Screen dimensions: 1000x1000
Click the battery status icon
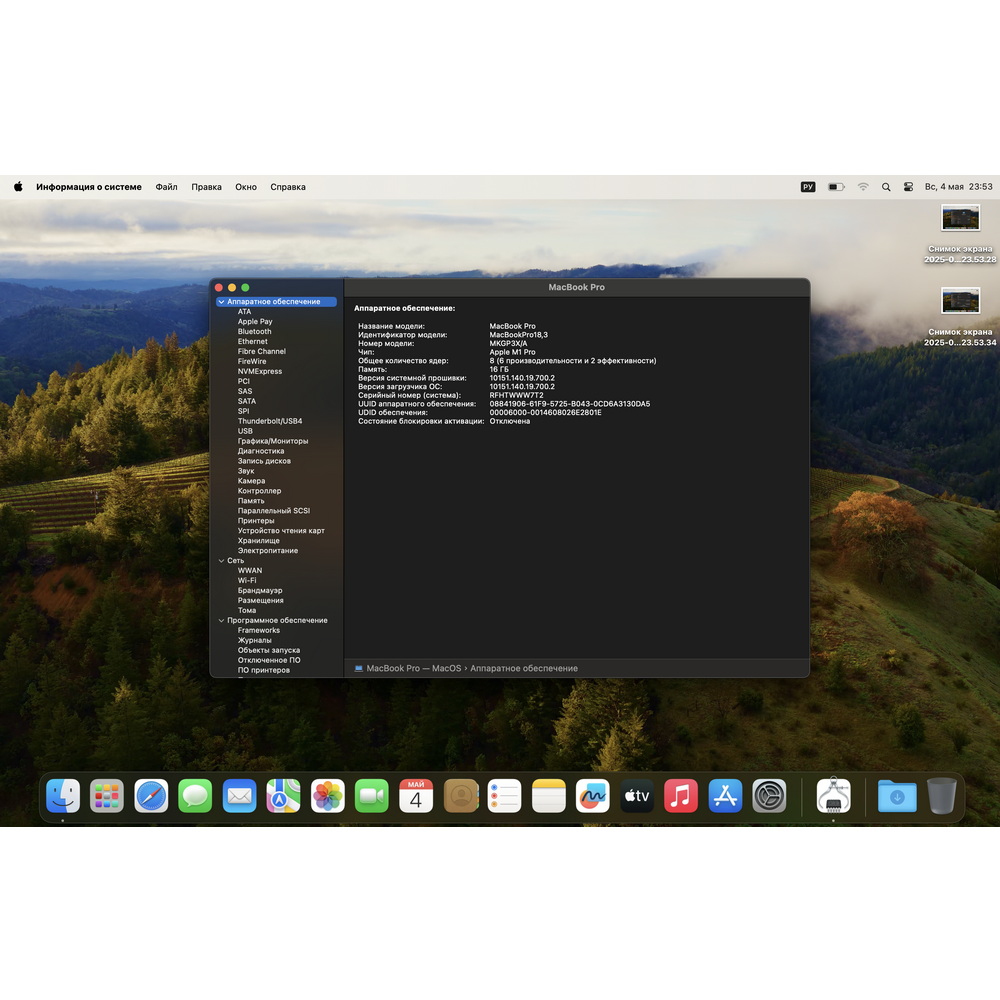[836, 187]
